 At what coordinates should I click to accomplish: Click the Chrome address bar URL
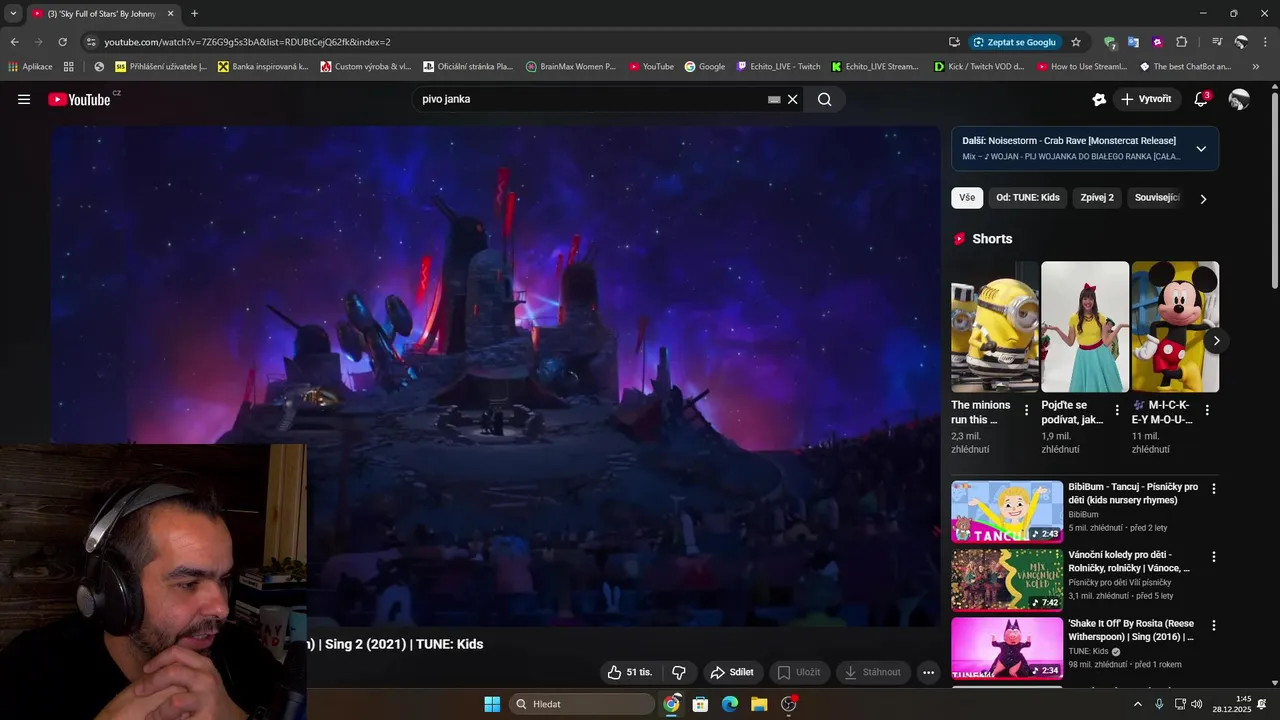[247, 42]
